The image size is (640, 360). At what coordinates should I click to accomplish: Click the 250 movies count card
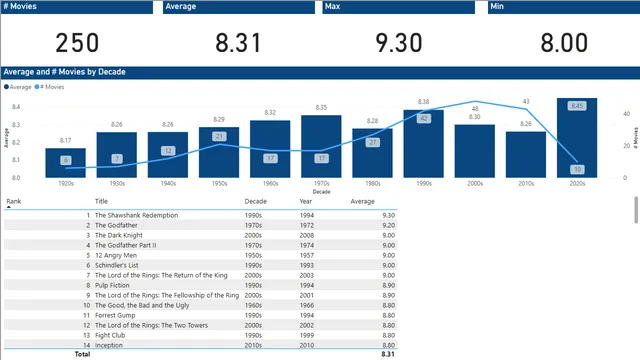pyautogui.click(x=77, y=43)
